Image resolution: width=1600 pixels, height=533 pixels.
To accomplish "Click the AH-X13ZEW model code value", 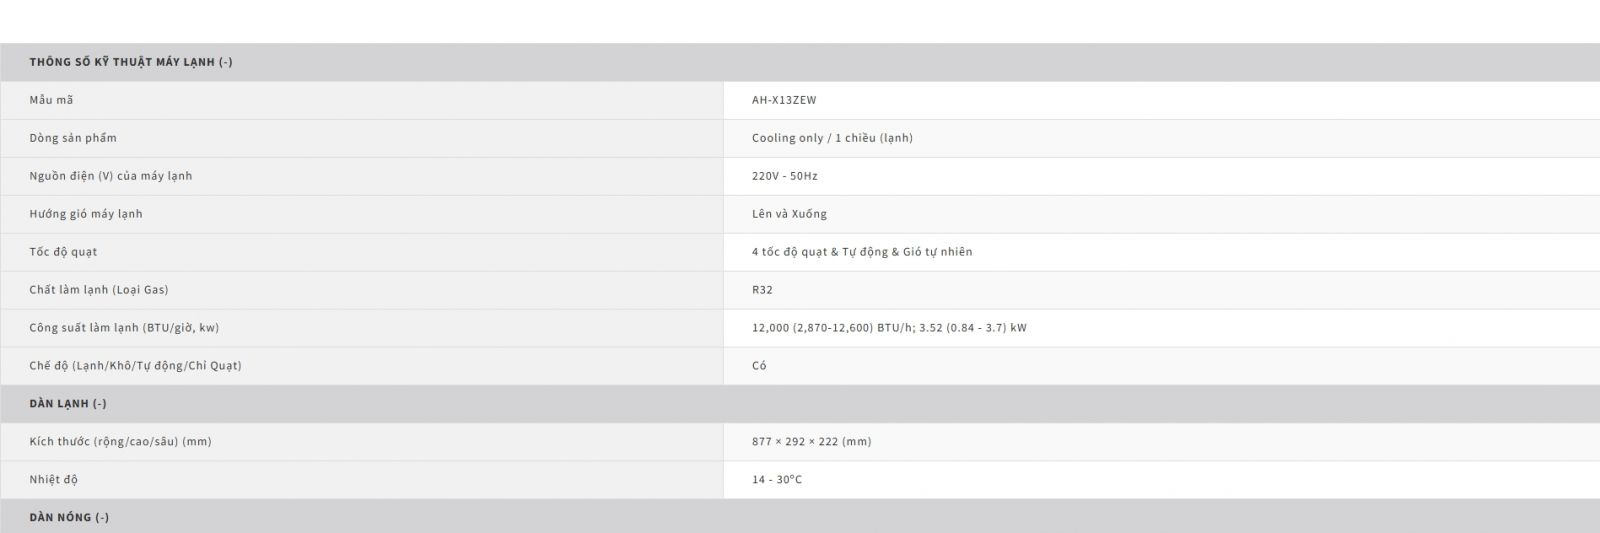I will point(784,100).
